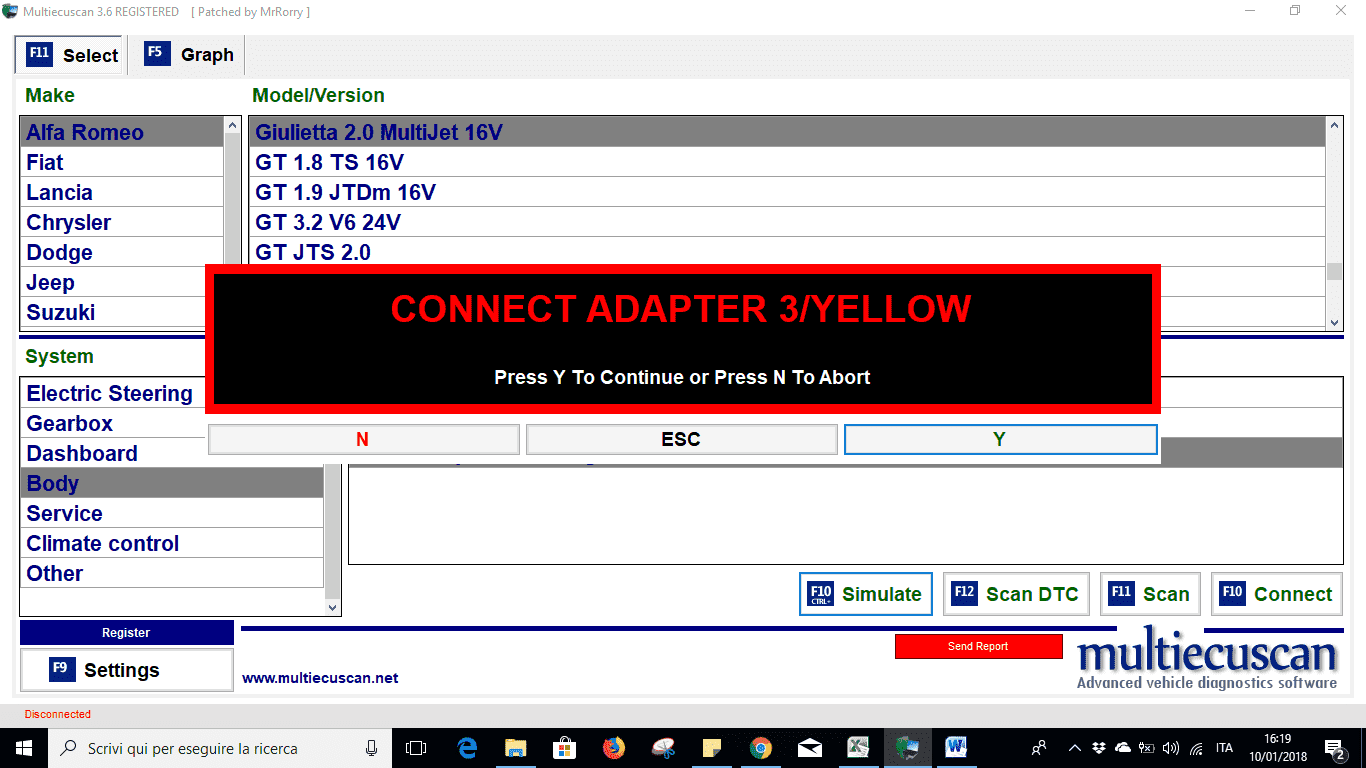Select Climate control in System list
Viewport: 1366px width, 768px height.
[103, 544]
